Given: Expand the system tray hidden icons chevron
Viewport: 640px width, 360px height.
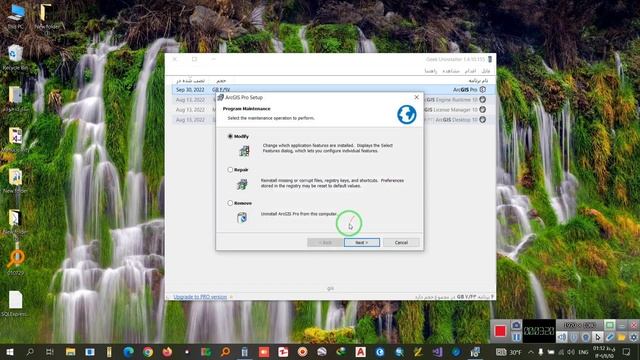Looking at the screenshot, I should coord(531,352).
